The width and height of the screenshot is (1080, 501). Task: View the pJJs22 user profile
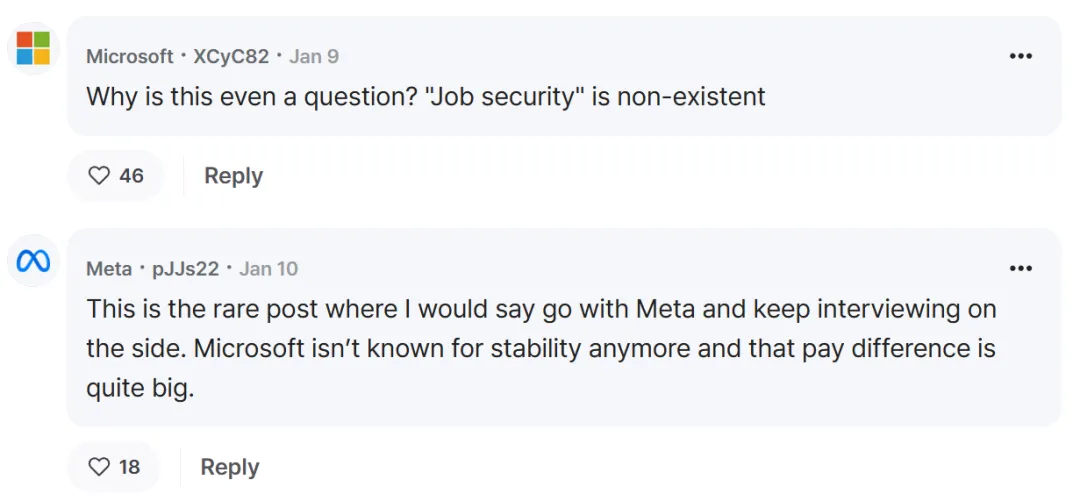coord(187,269)
